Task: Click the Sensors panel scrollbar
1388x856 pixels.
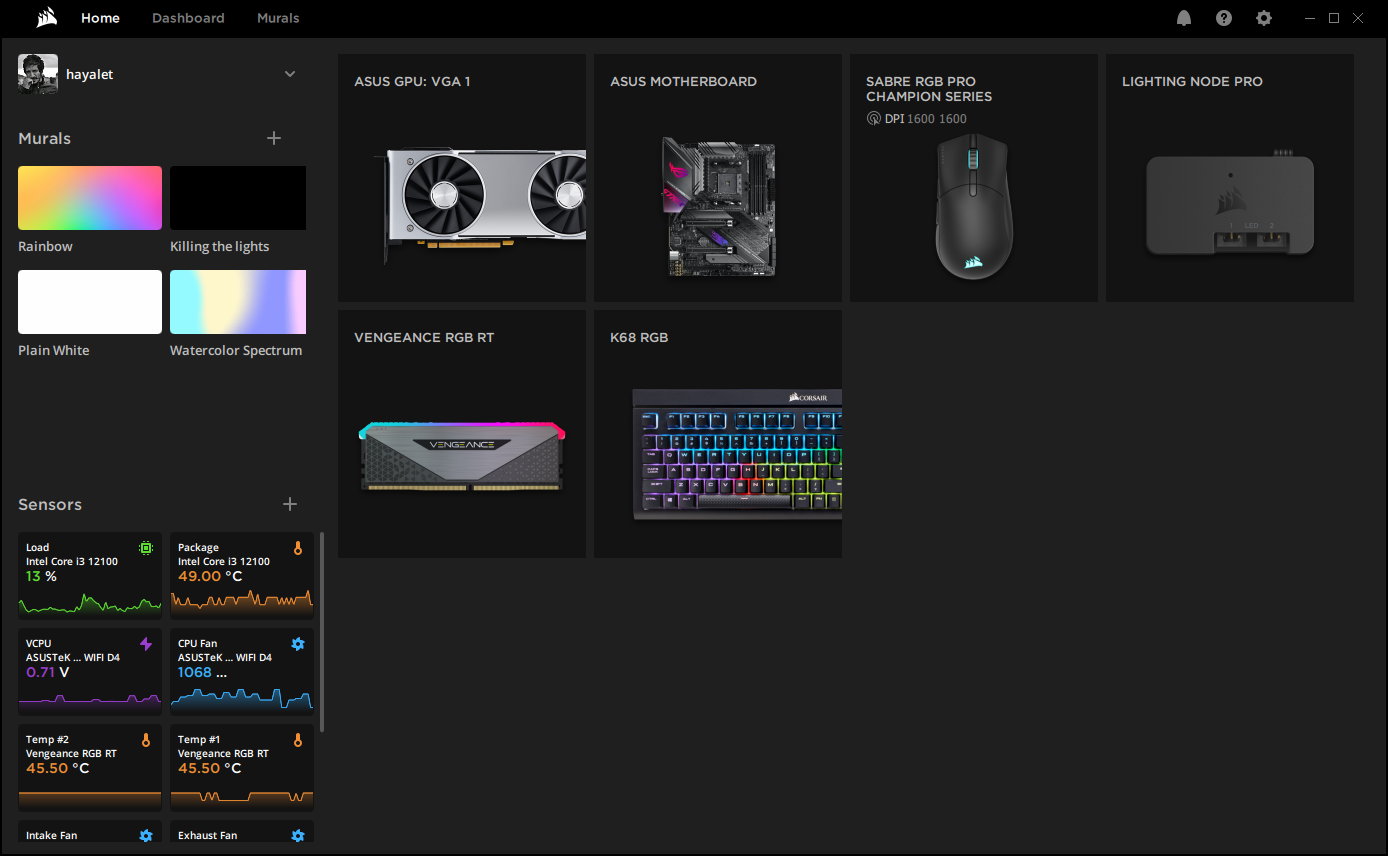Action: [x=322, y=632]
